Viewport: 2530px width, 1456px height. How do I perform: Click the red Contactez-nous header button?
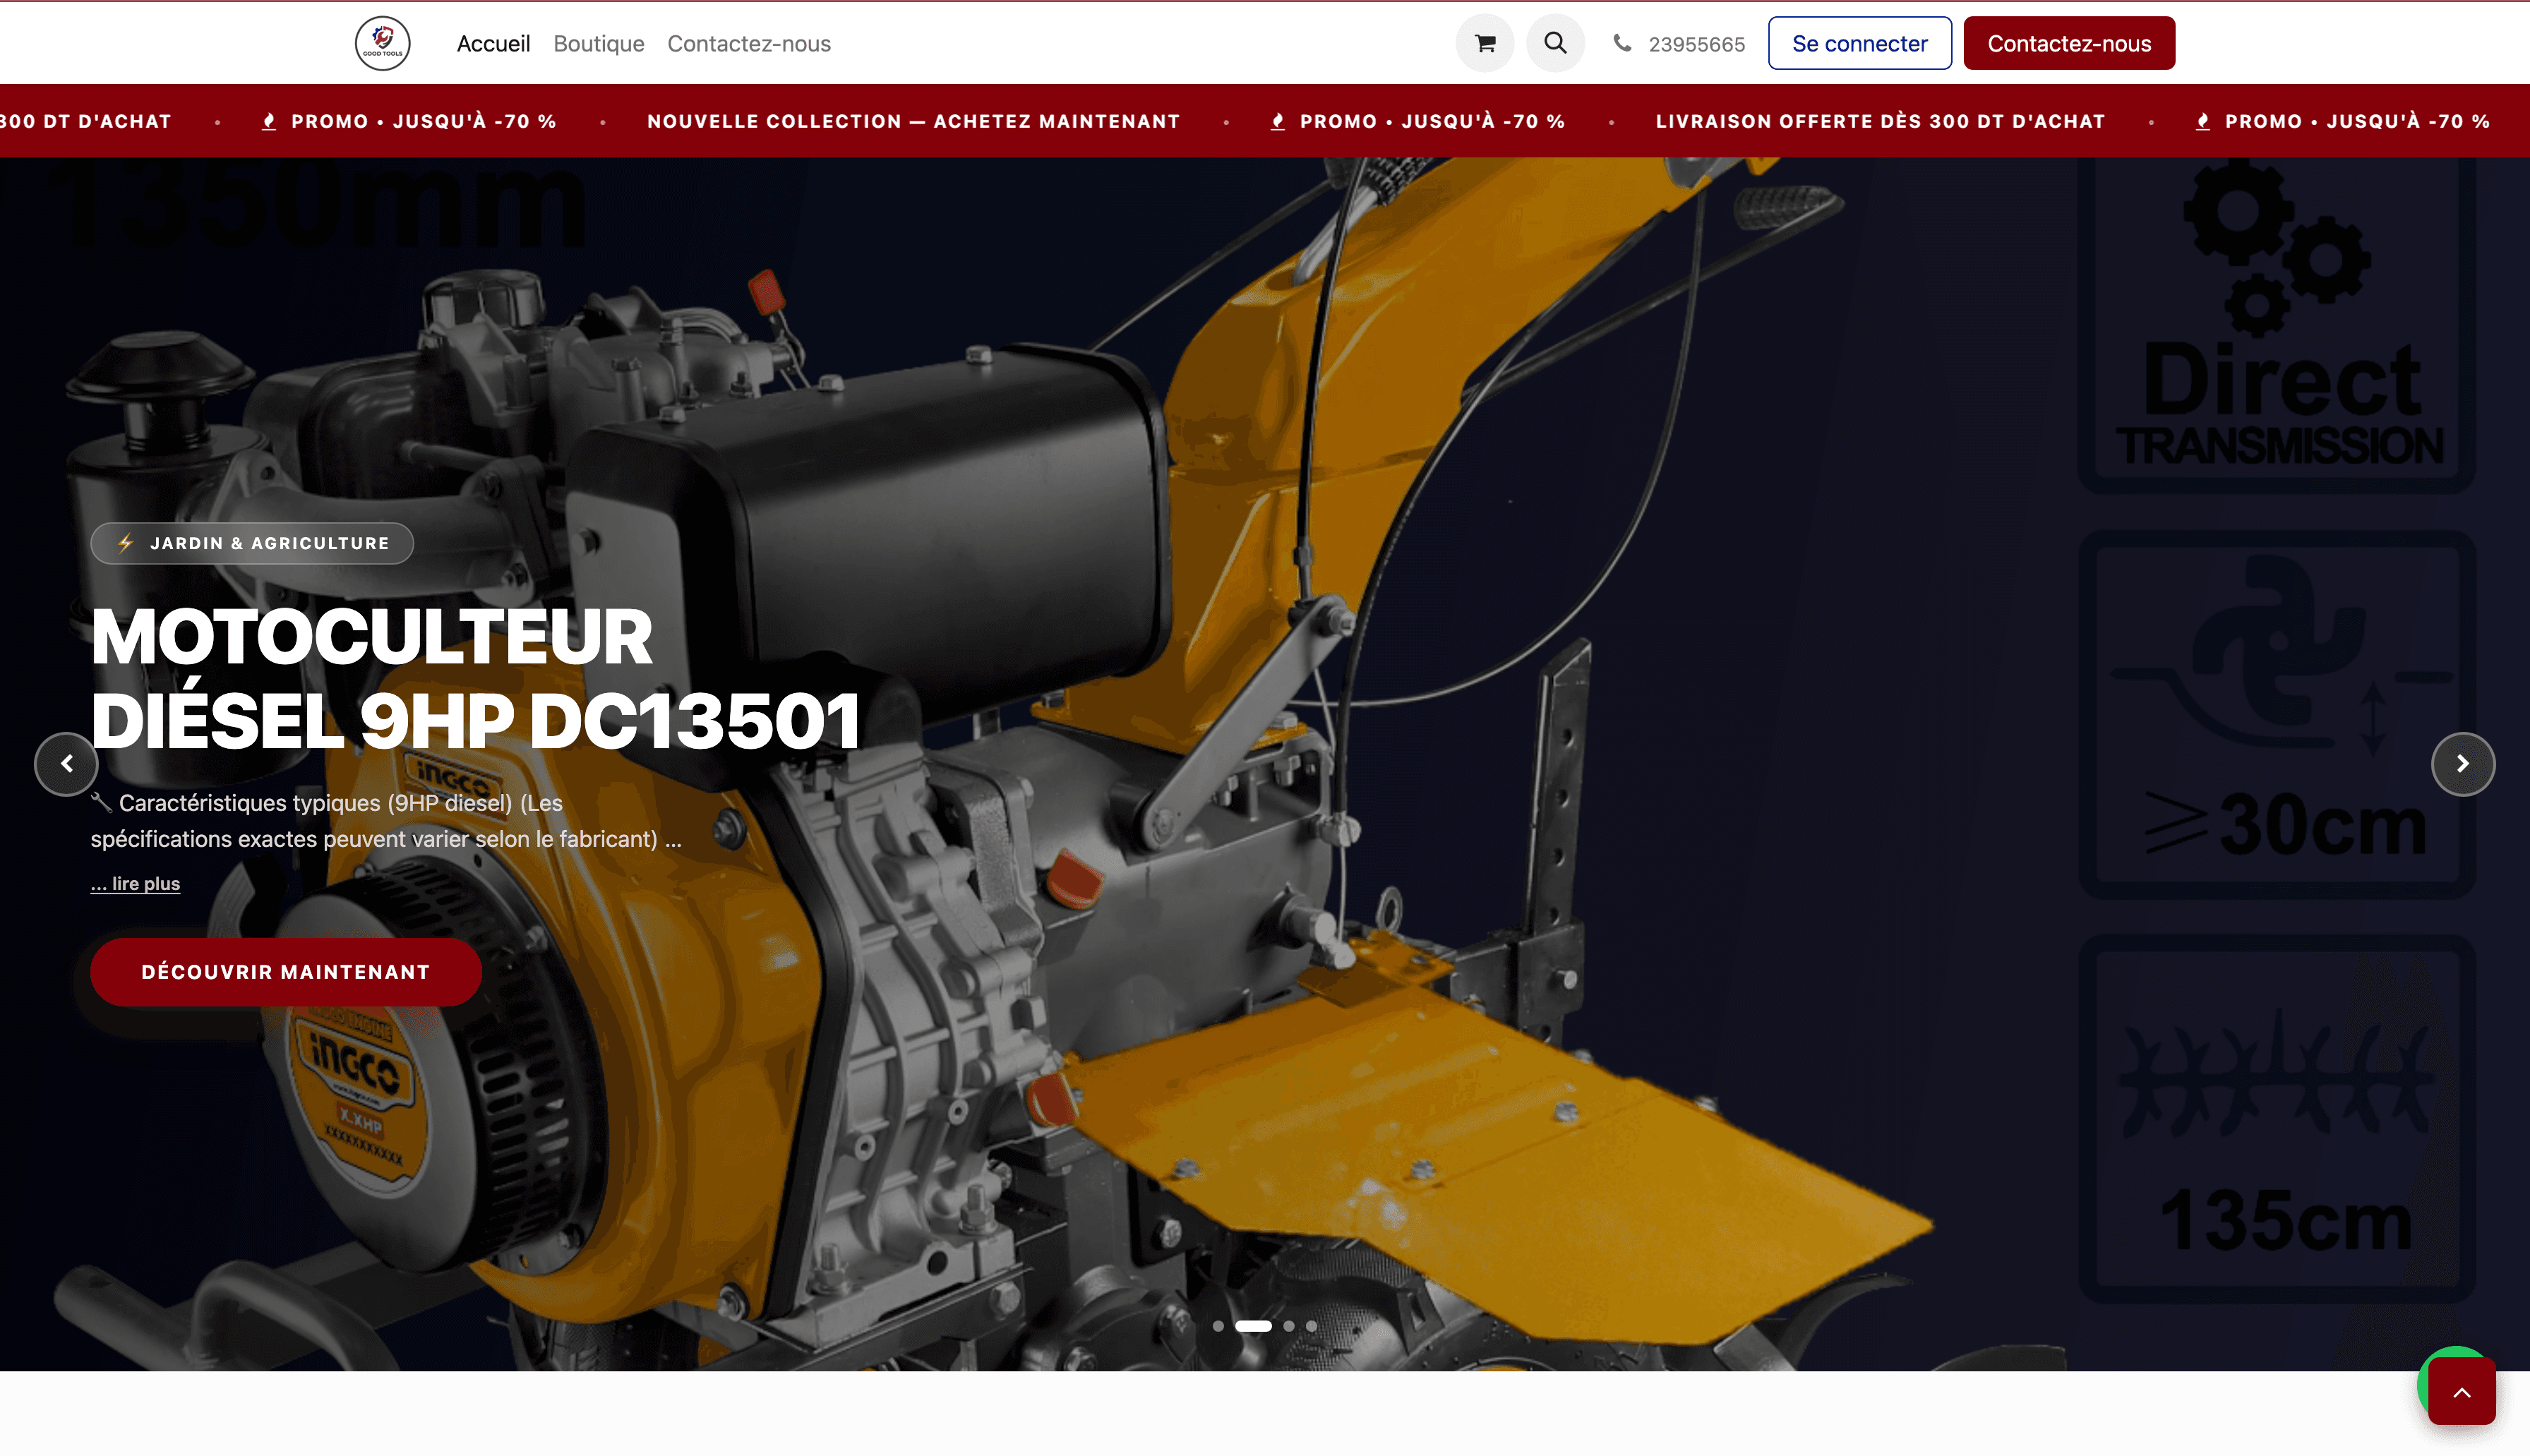2069,43
